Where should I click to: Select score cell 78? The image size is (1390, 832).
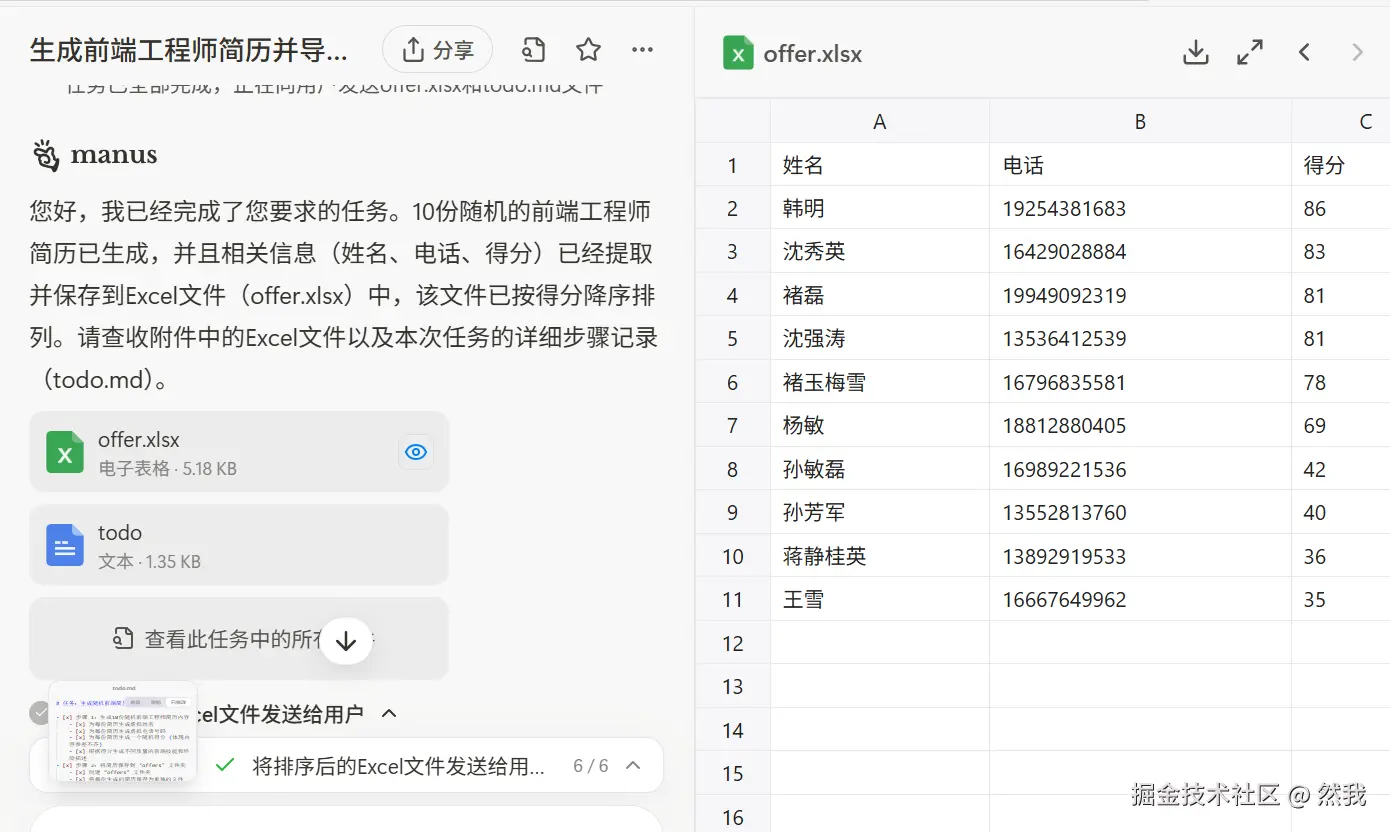1341,383
